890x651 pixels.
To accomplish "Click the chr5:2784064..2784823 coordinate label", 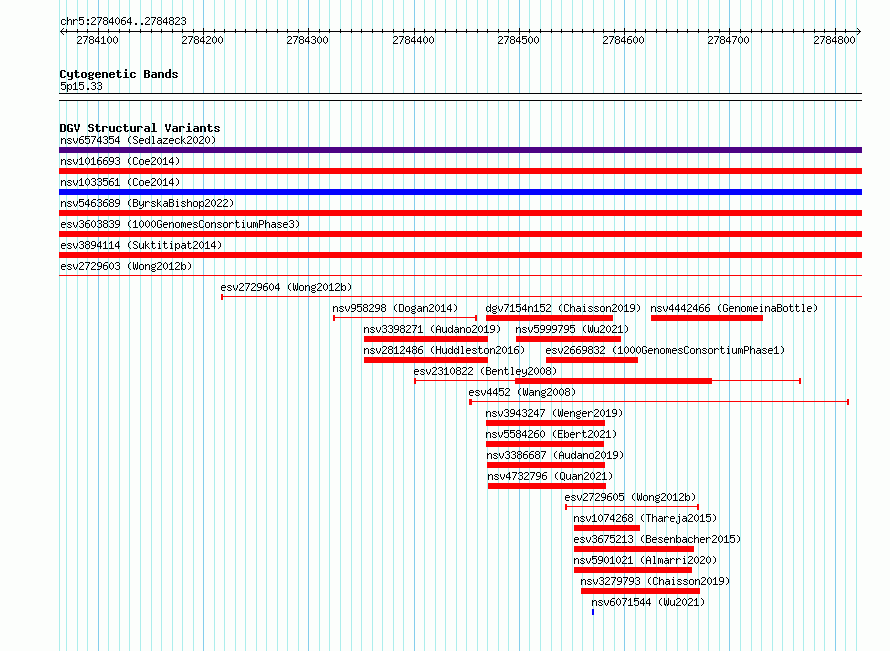I will (x=123, y=21).
